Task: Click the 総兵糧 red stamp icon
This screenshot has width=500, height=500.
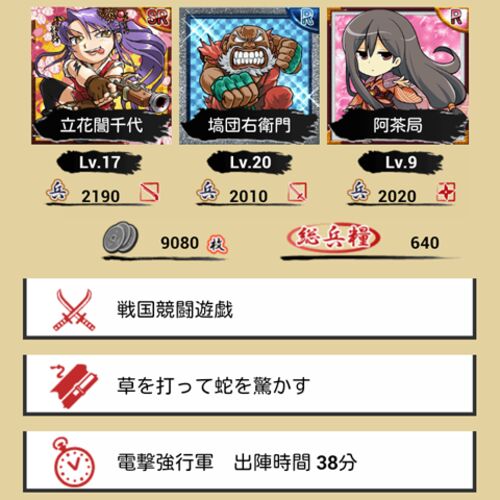Action: [x=333, y=237]
